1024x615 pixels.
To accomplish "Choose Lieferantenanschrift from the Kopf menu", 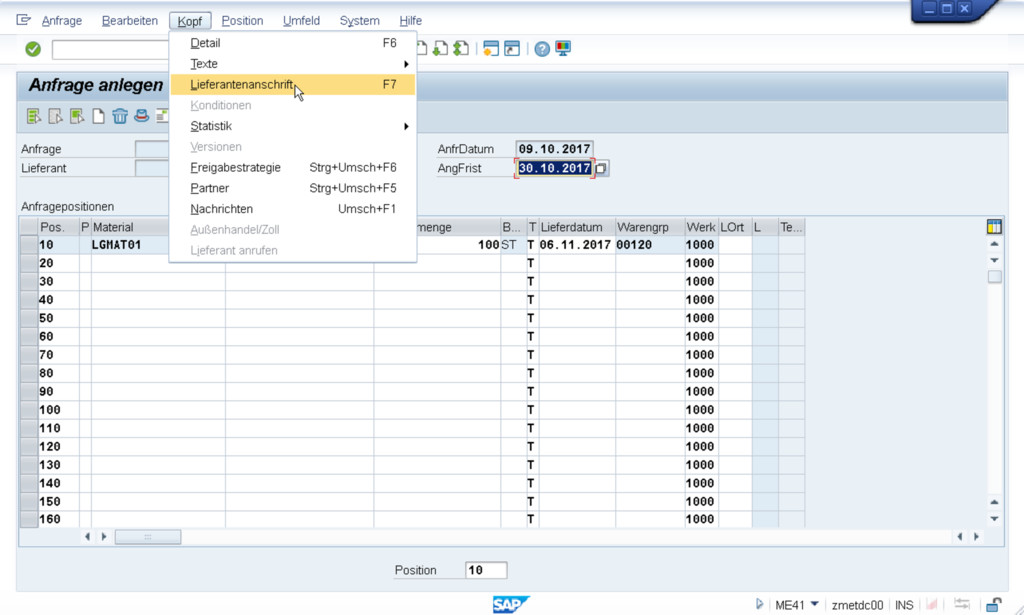I will (242, 85).
